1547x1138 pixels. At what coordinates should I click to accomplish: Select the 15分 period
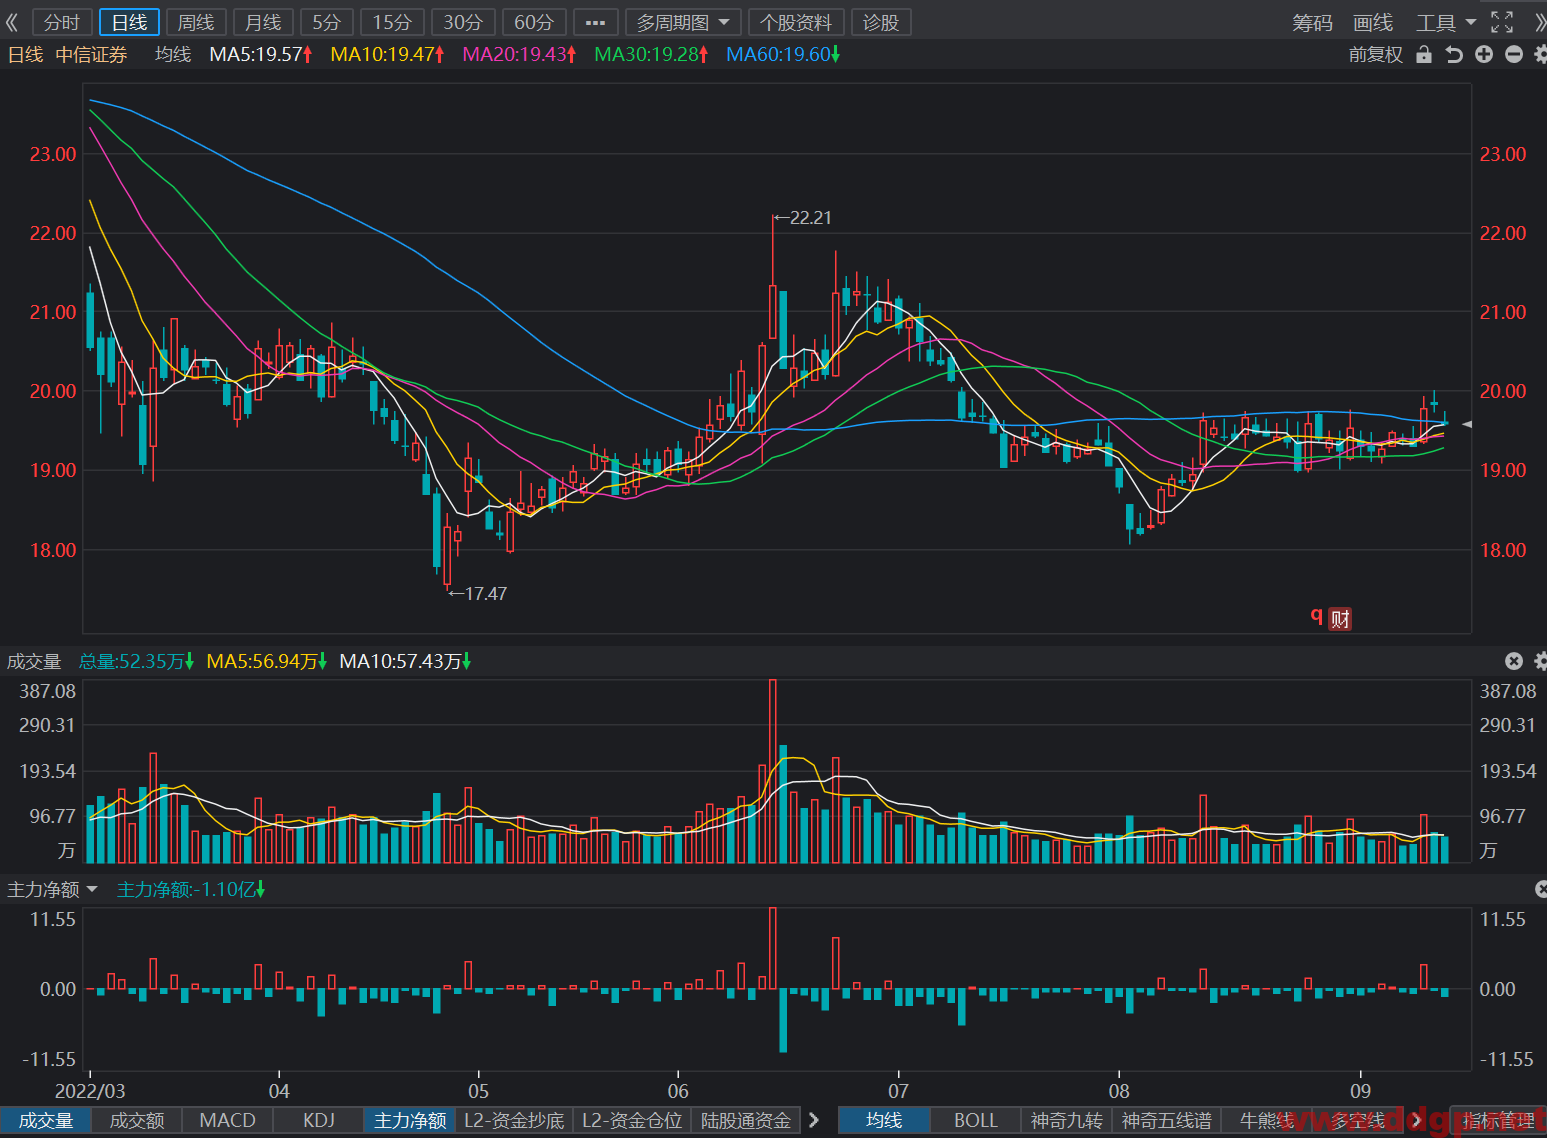coord(392,22)
